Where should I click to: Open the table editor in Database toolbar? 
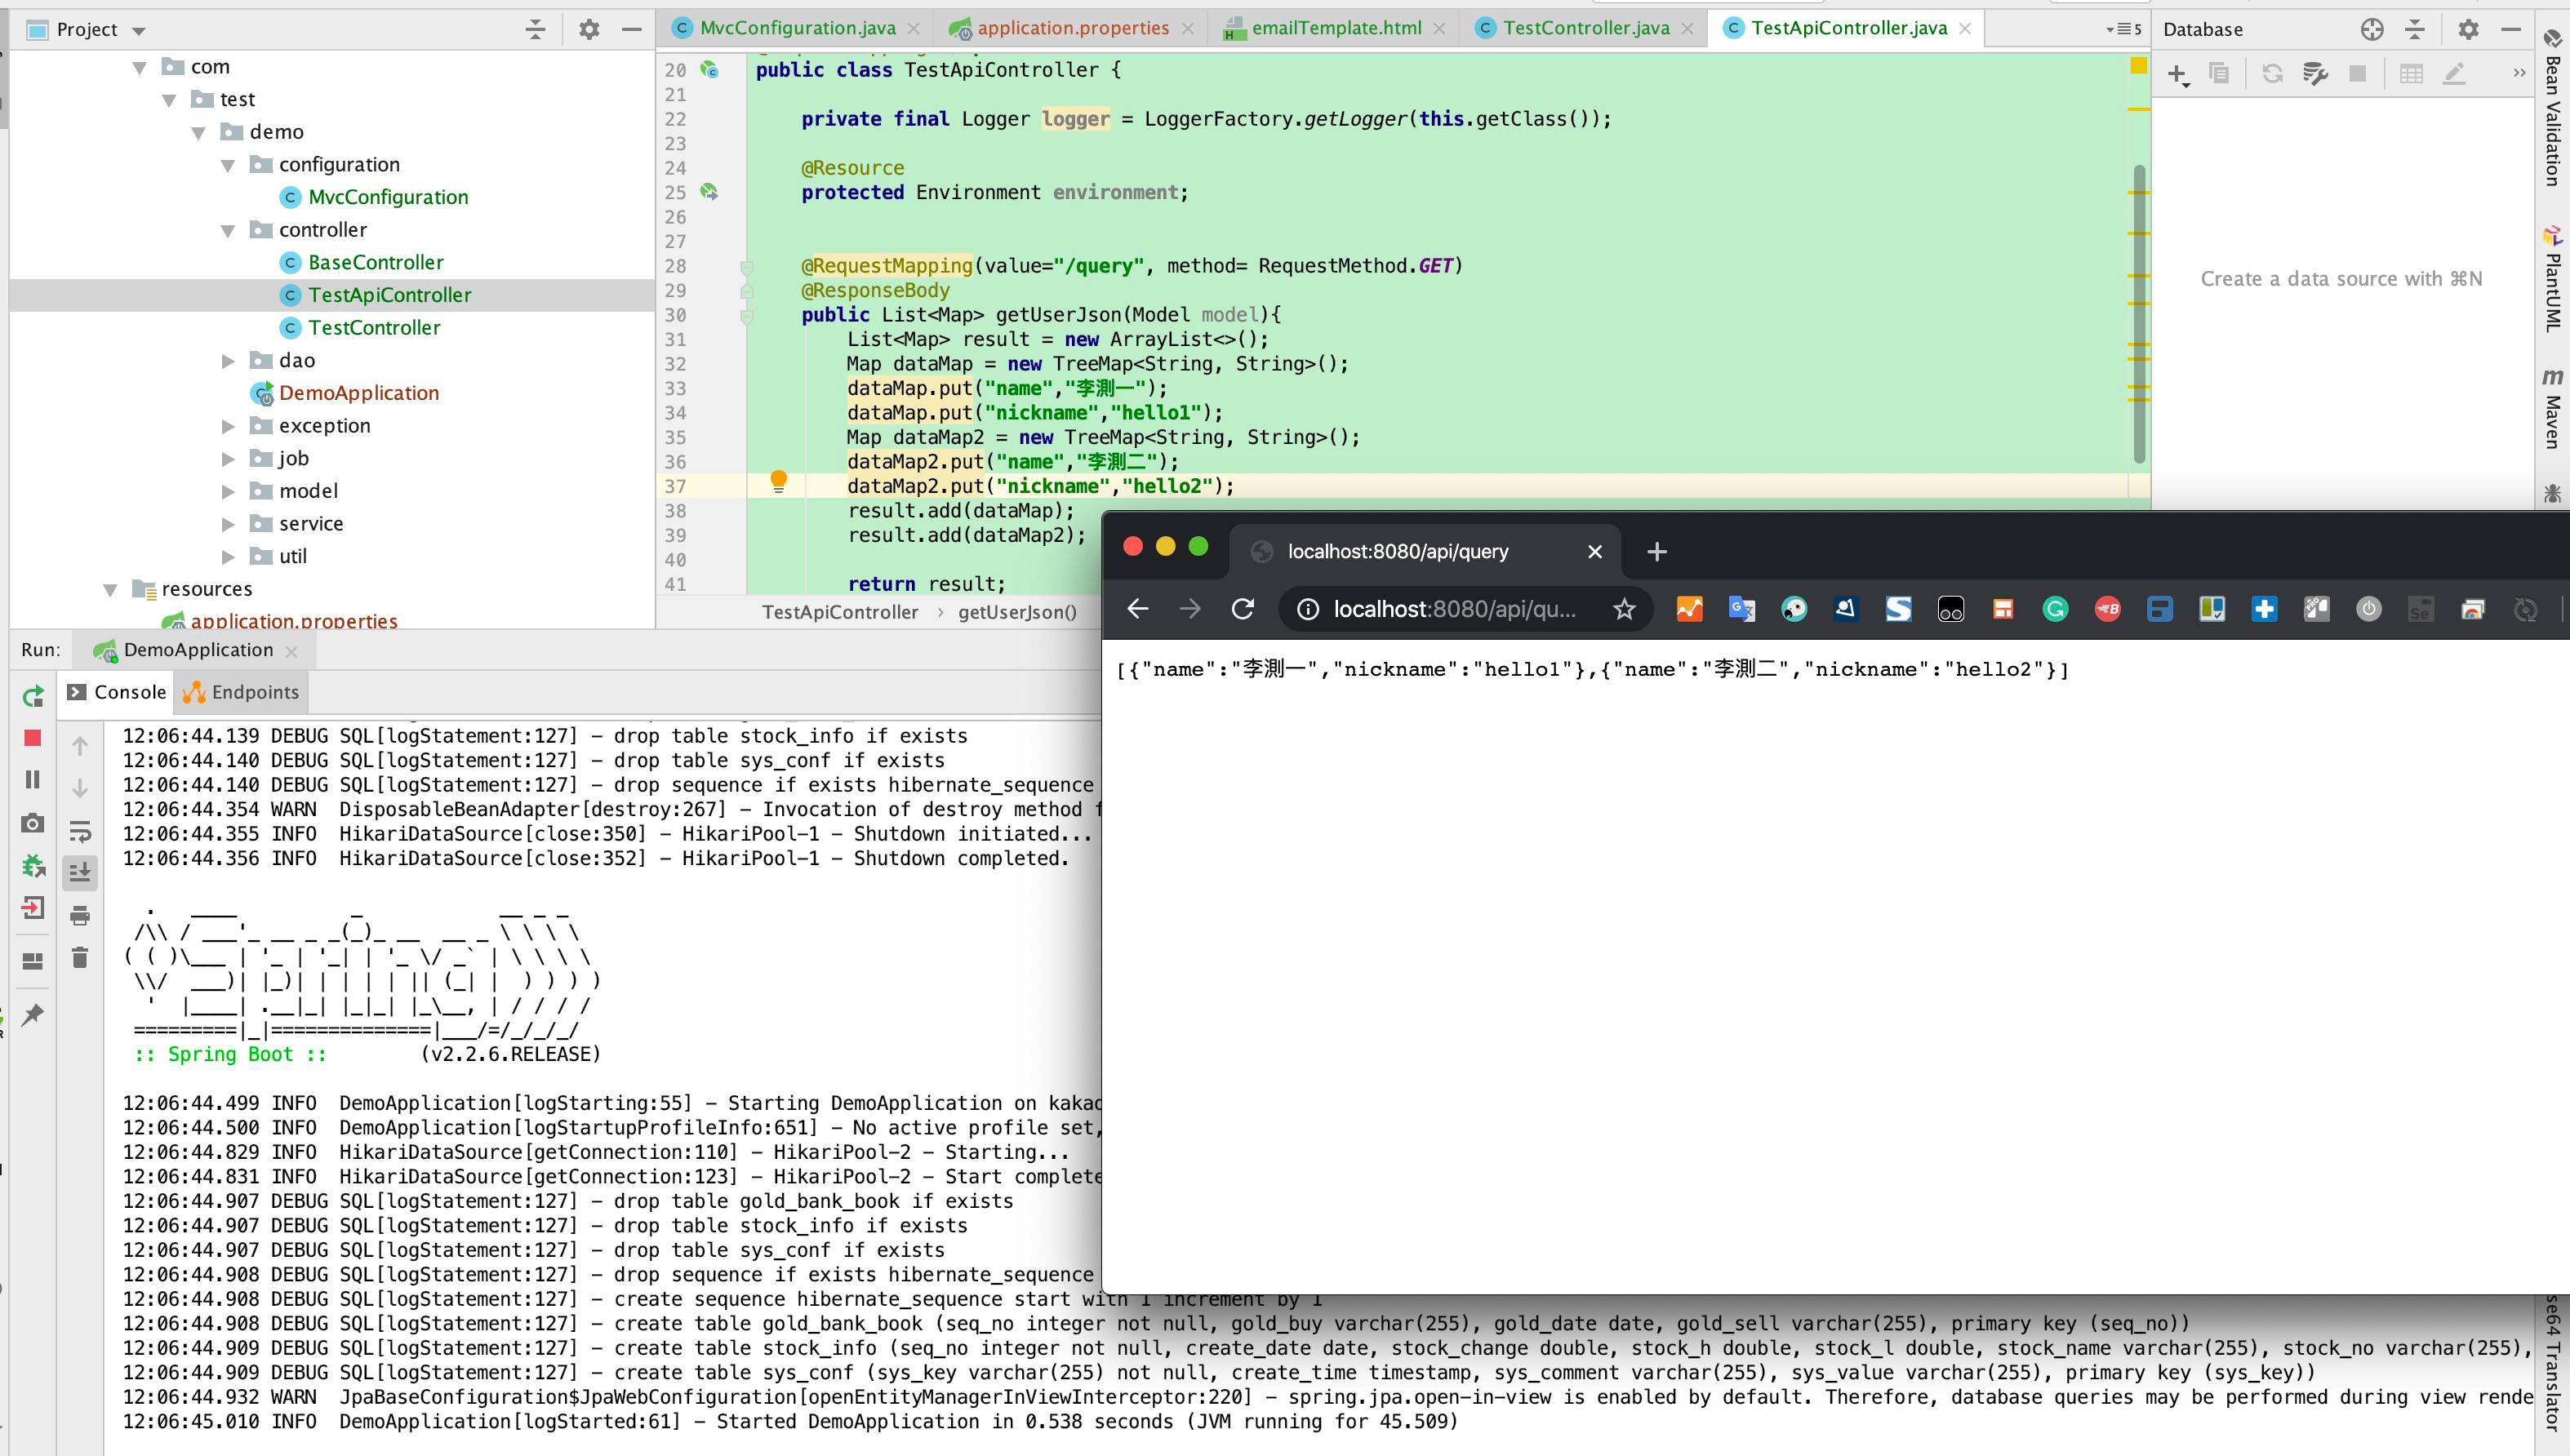(x=2411, y=74)
